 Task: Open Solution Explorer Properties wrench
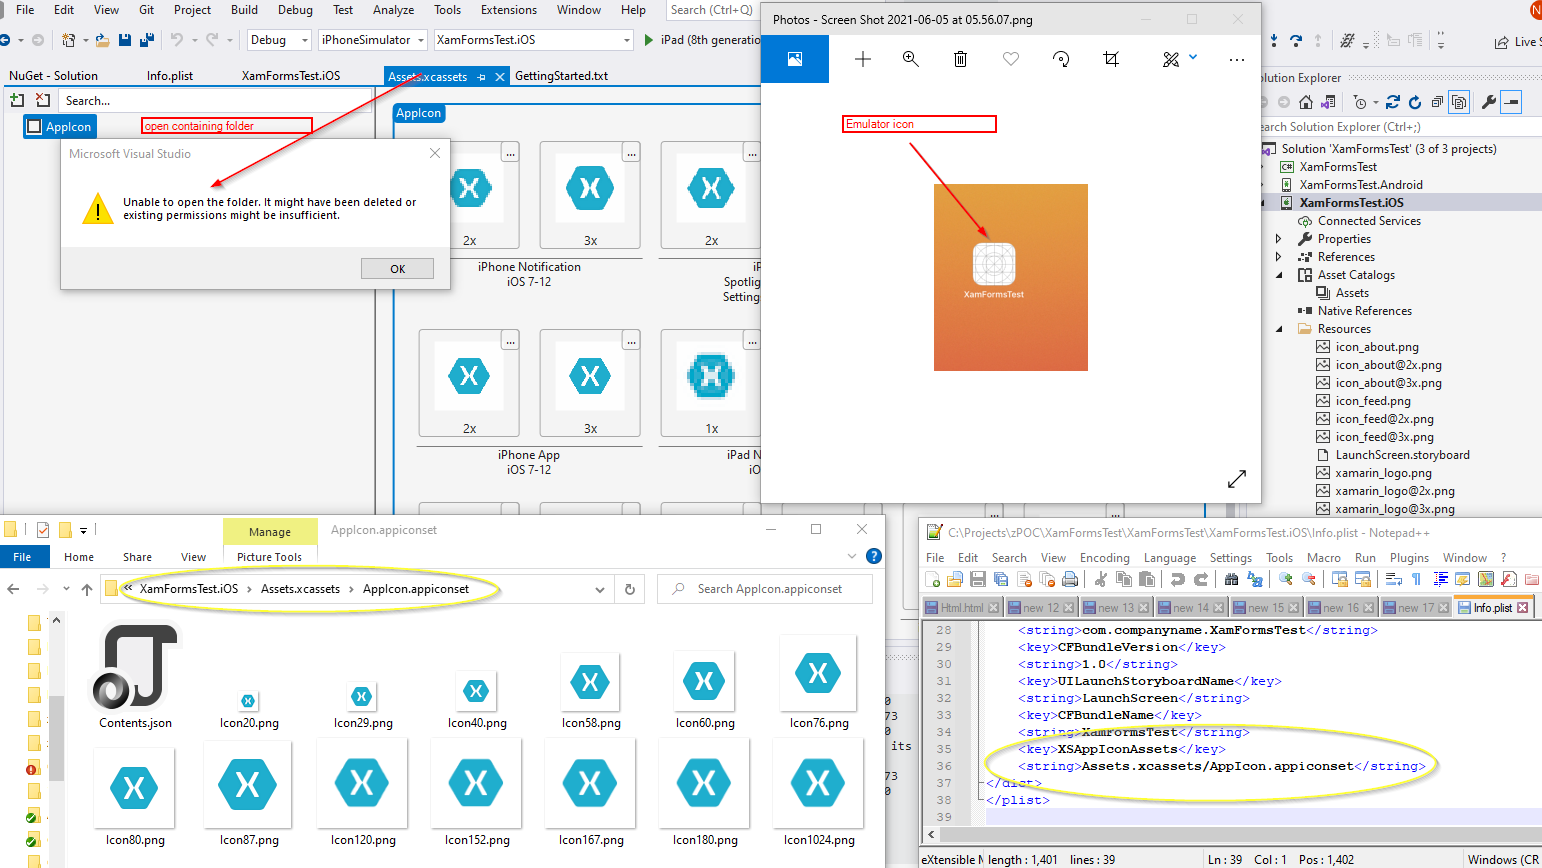pyautogui.click(x=1489, y=102)
